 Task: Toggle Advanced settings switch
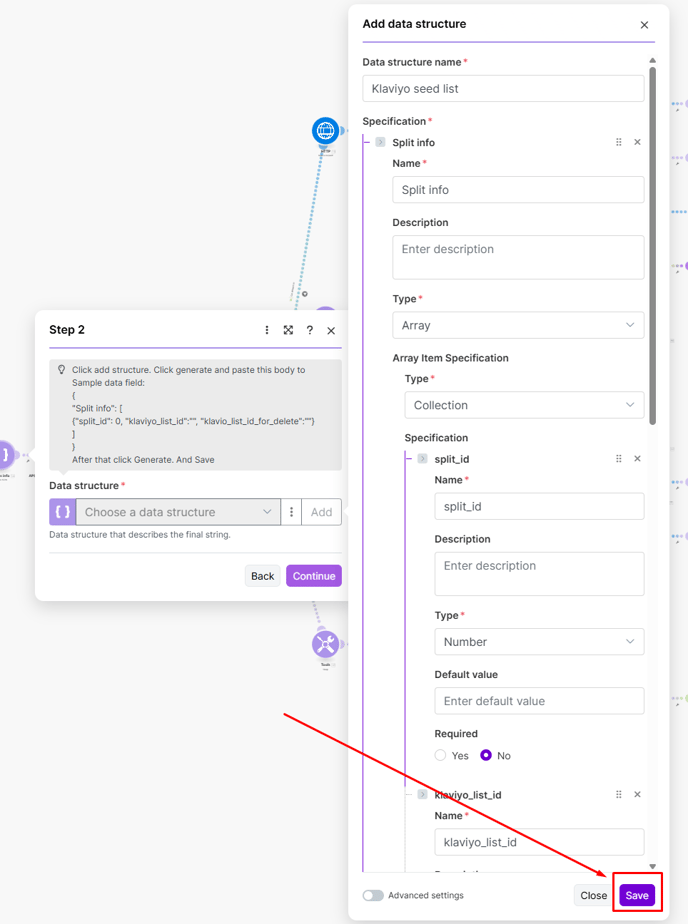click(x=373, y=895)
